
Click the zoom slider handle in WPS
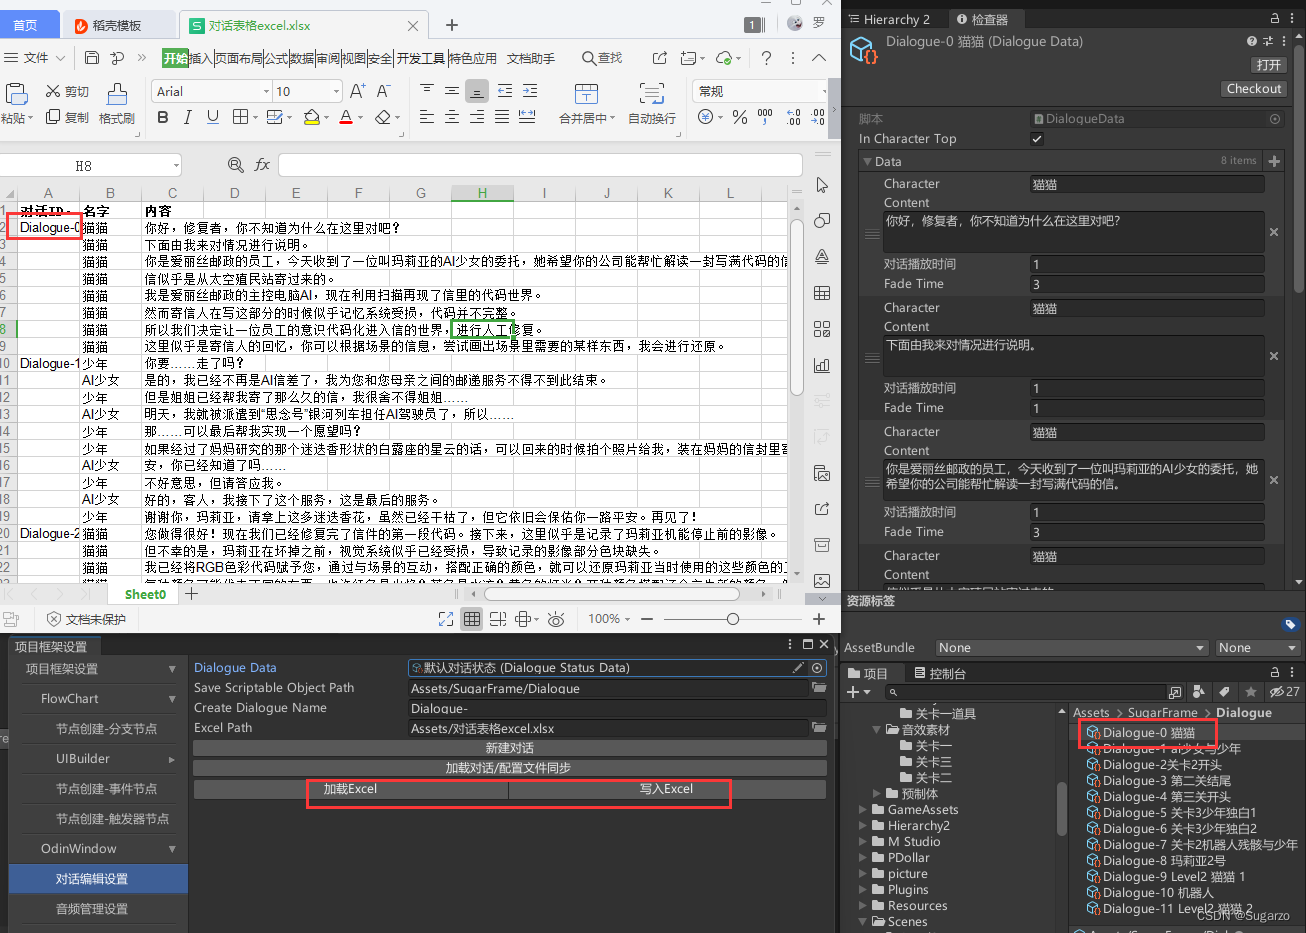pos(733,619)
